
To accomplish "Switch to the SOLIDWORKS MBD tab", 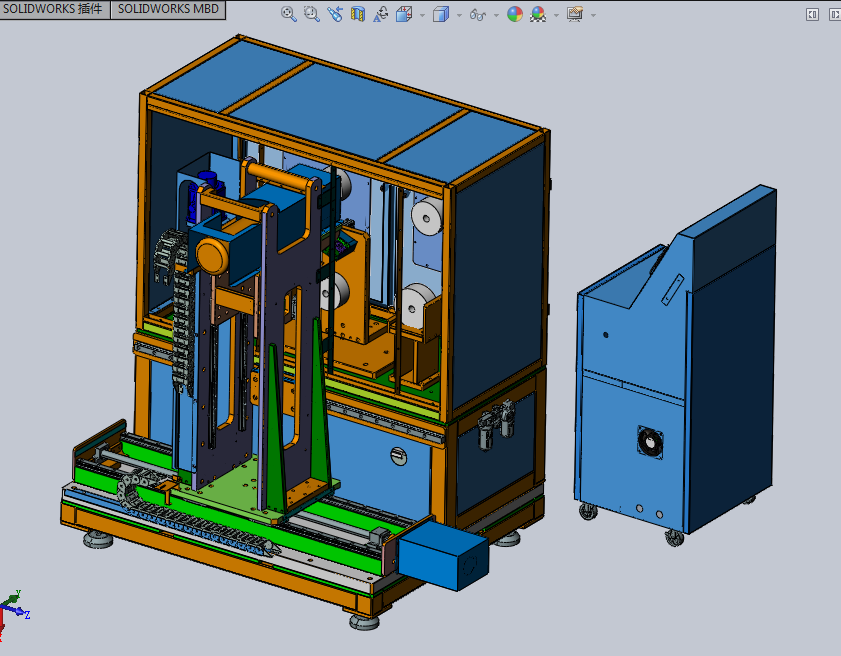I will tap(167, 9).
